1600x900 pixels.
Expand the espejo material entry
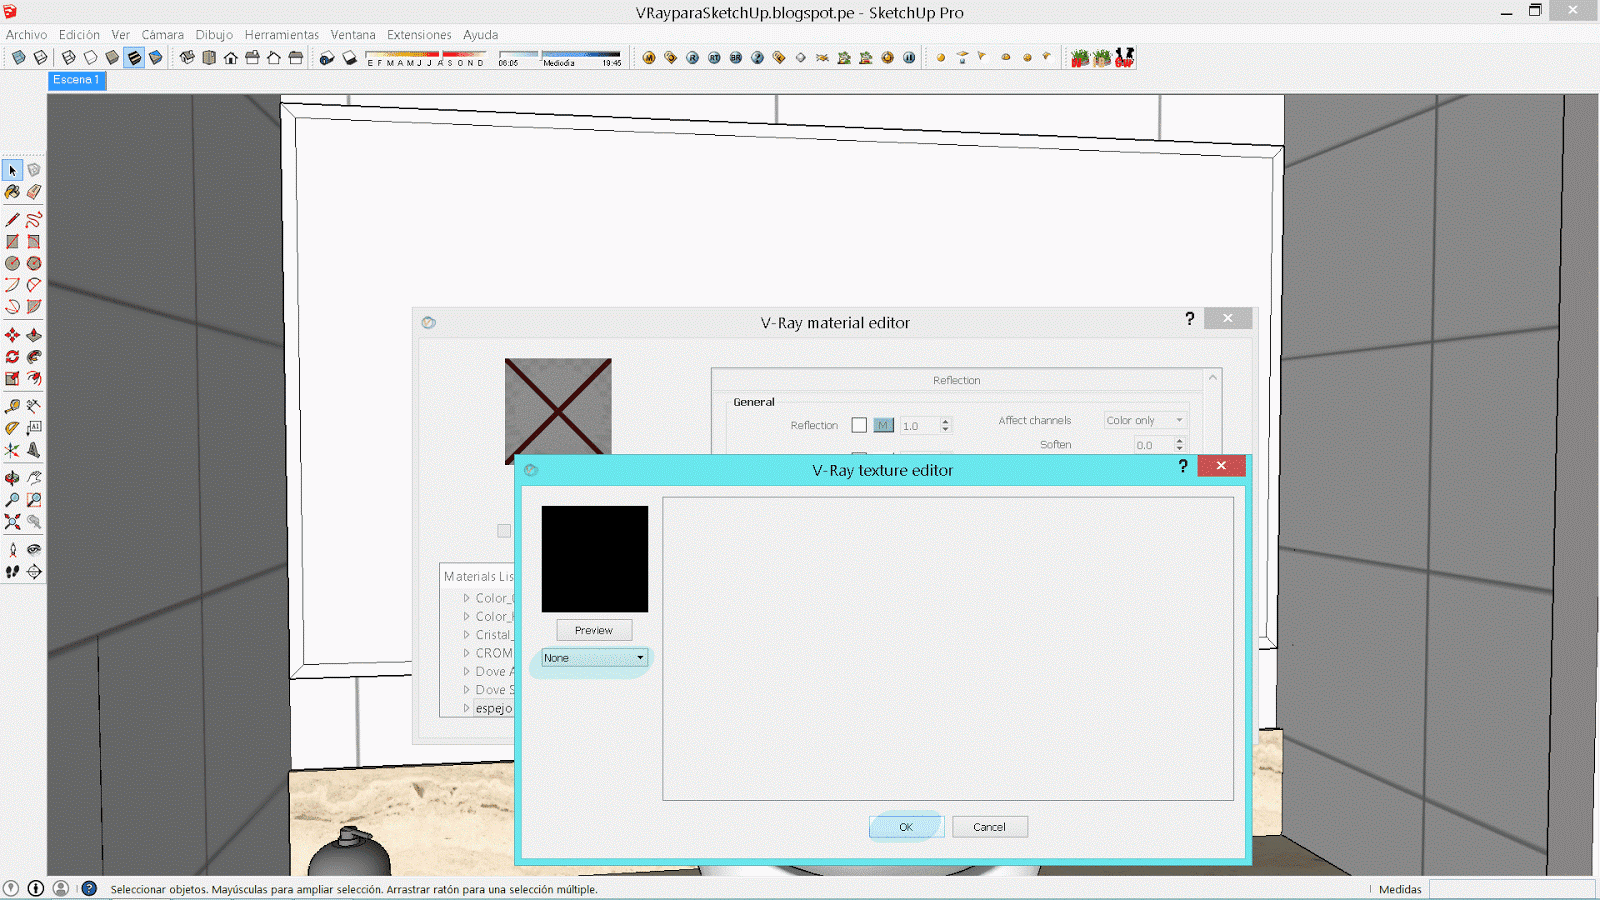(467, 708)
